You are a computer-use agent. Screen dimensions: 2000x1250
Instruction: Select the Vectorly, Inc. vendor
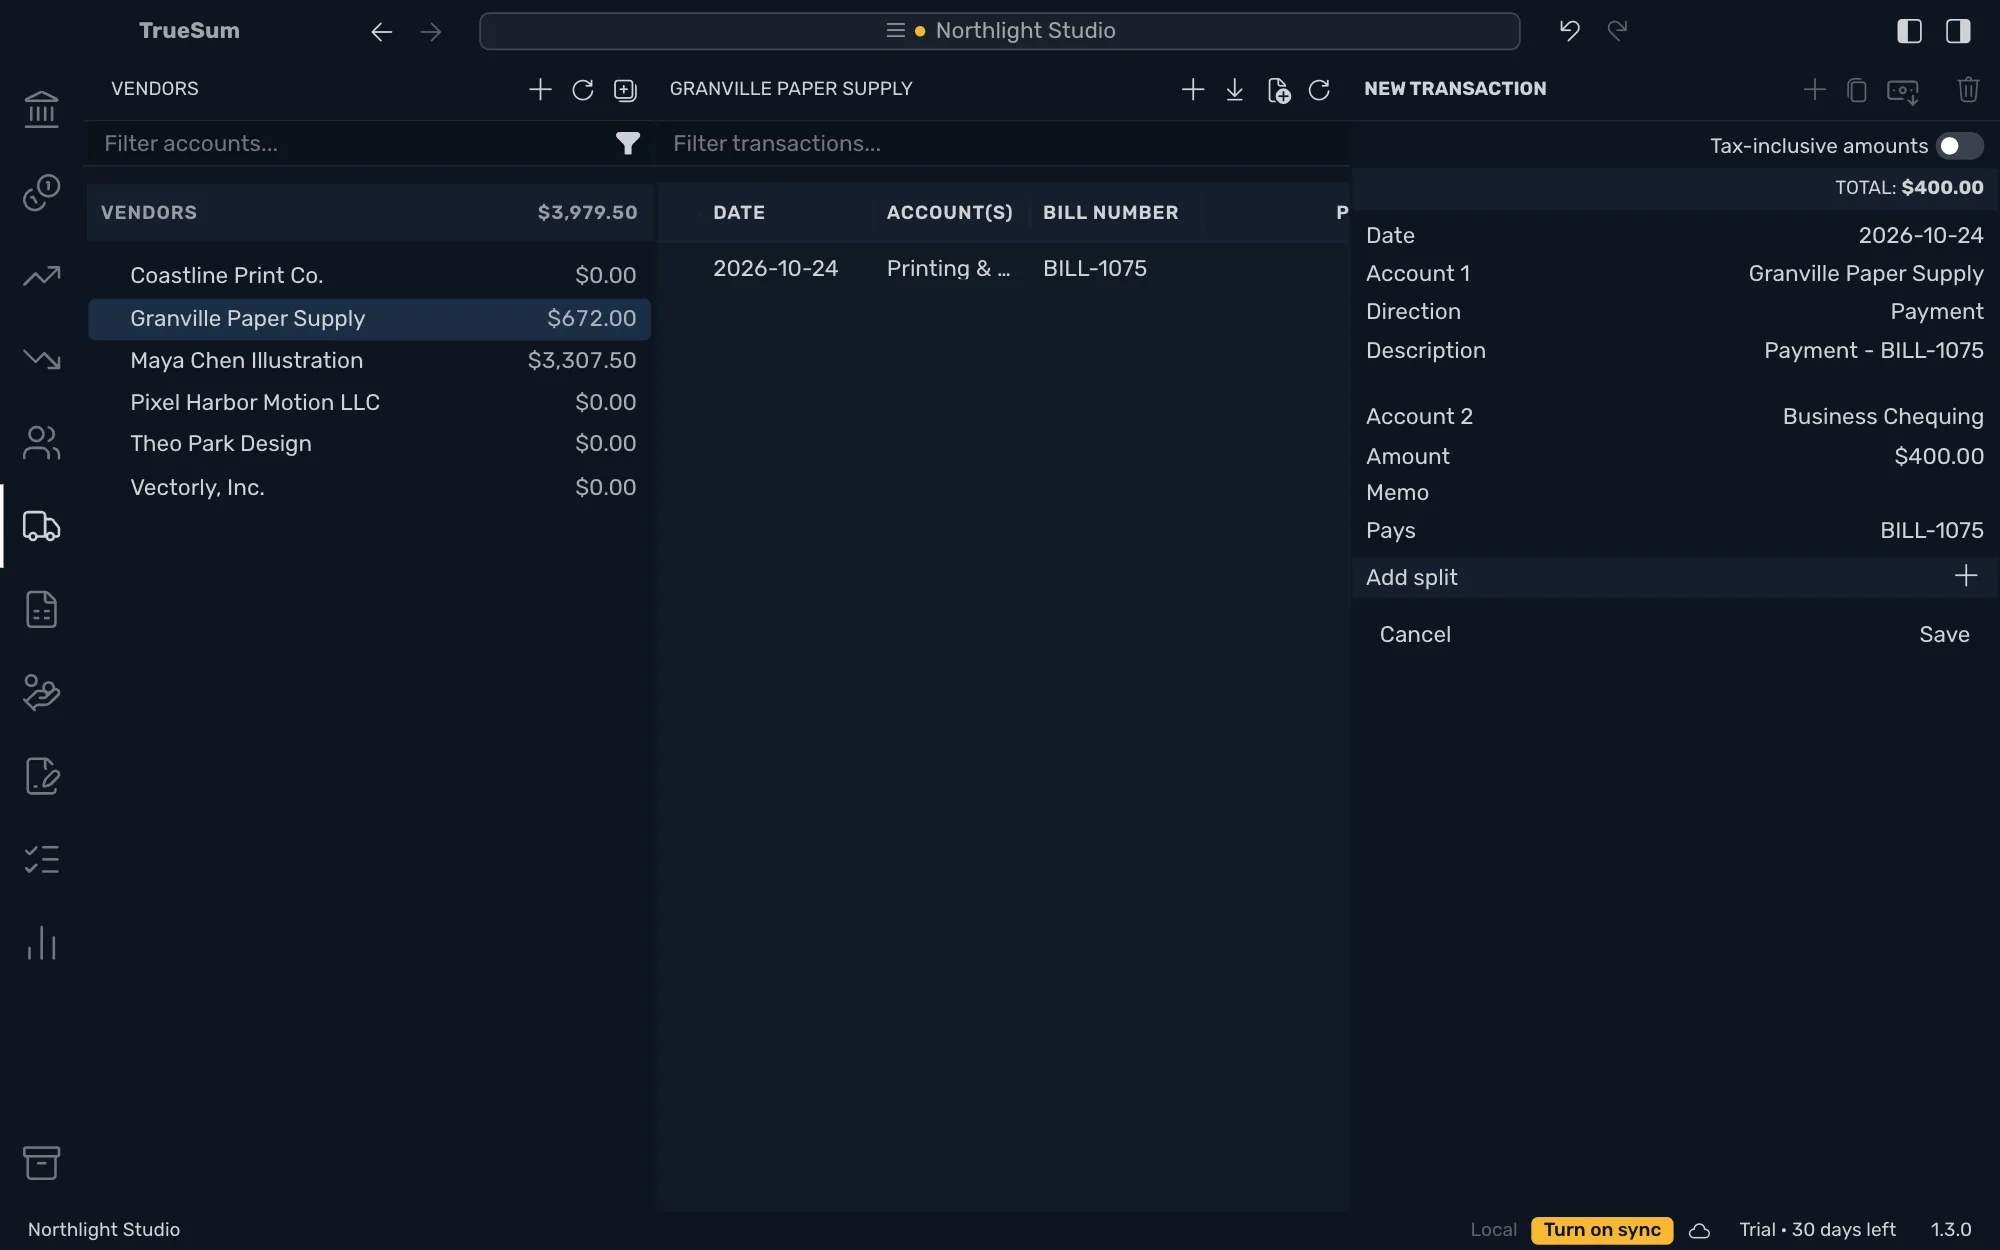click(x=369, y=488)
